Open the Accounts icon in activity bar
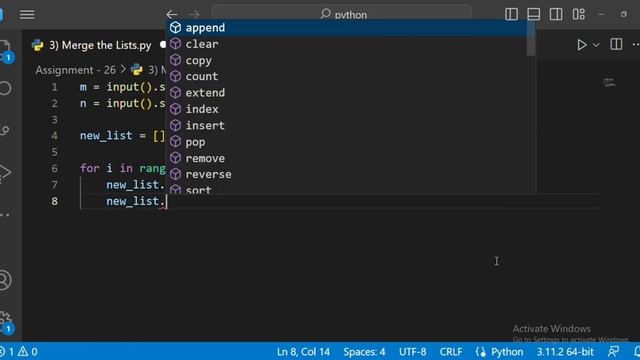The image size is (640, 360). [x=5, y=280]
